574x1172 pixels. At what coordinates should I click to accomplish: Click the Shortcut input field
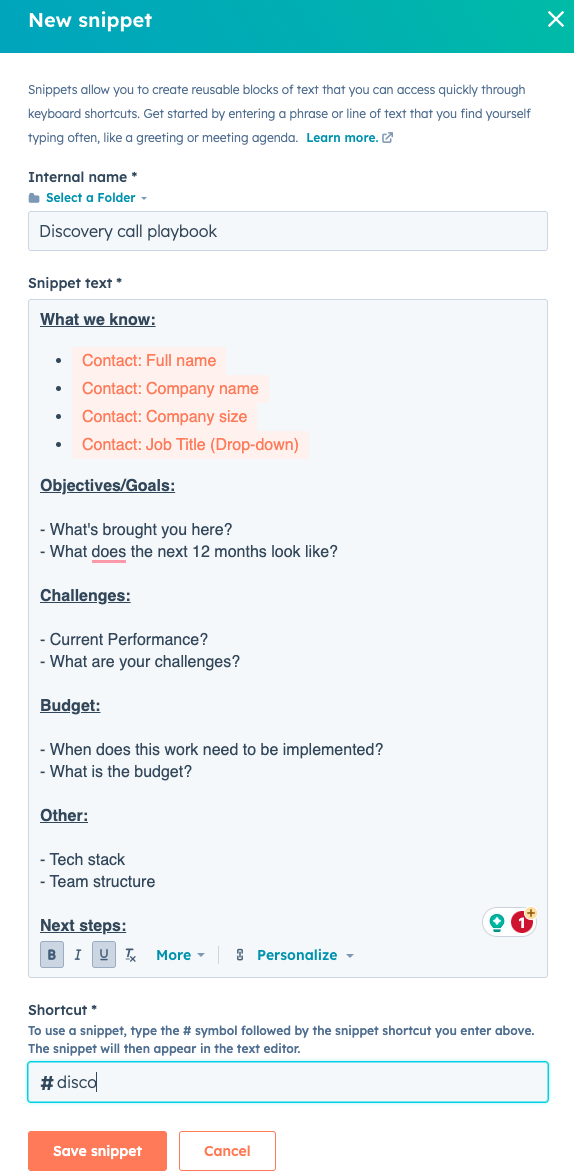coord(288,1082)
